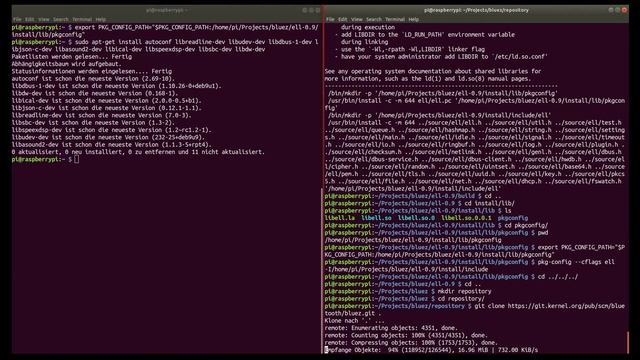Viewport: 640px width, 360px height.
Task: Click the '/etc/ld.so.conf' administrator line
Action: 441,56
